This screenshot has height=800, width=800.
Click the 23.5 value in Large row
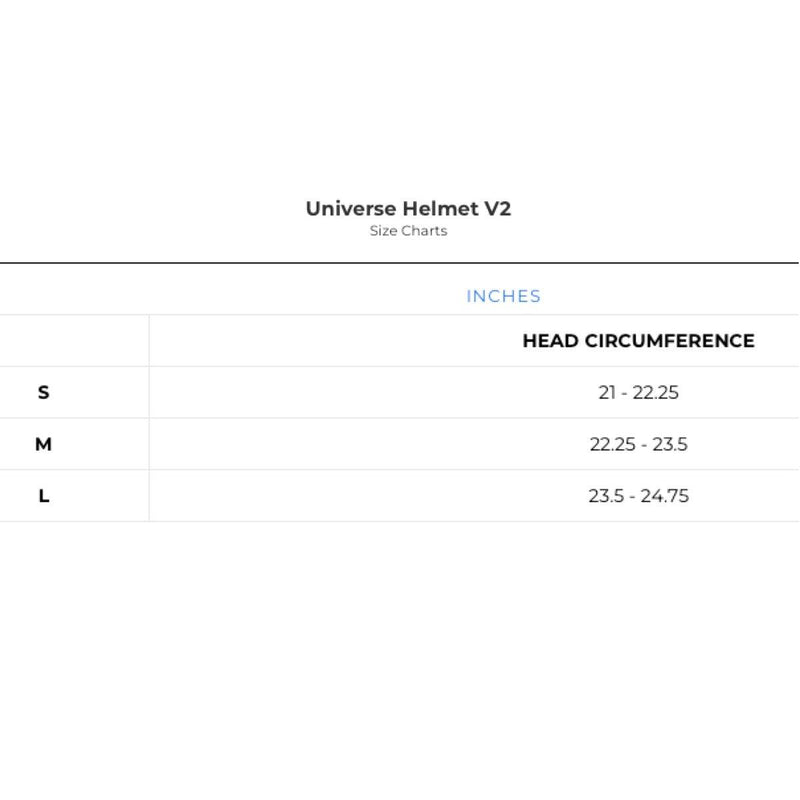(x=606, y=496)
